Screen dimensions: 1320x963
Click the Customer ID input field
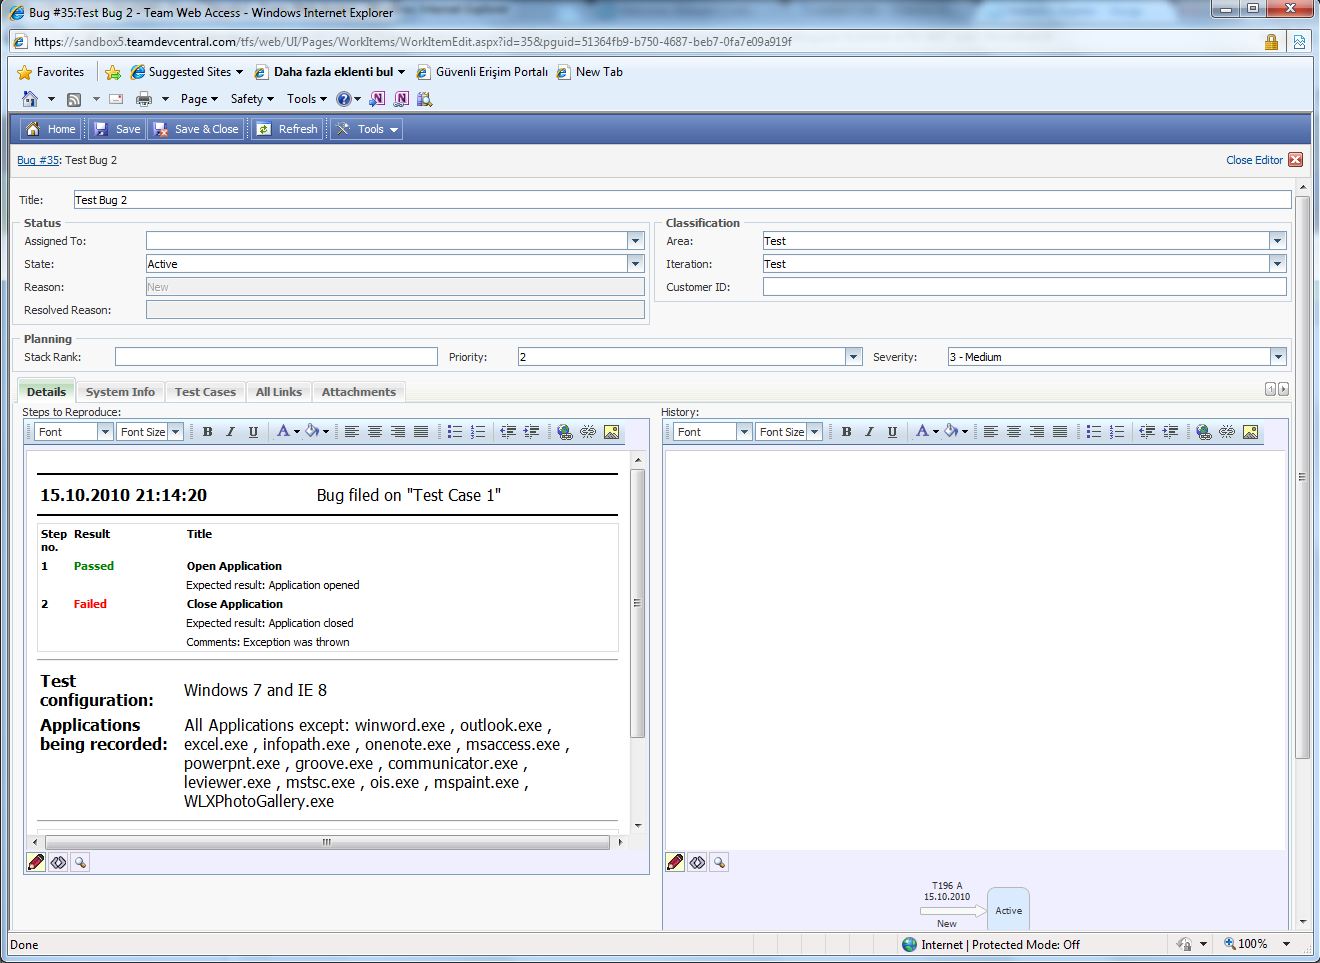click(1025, 287)
